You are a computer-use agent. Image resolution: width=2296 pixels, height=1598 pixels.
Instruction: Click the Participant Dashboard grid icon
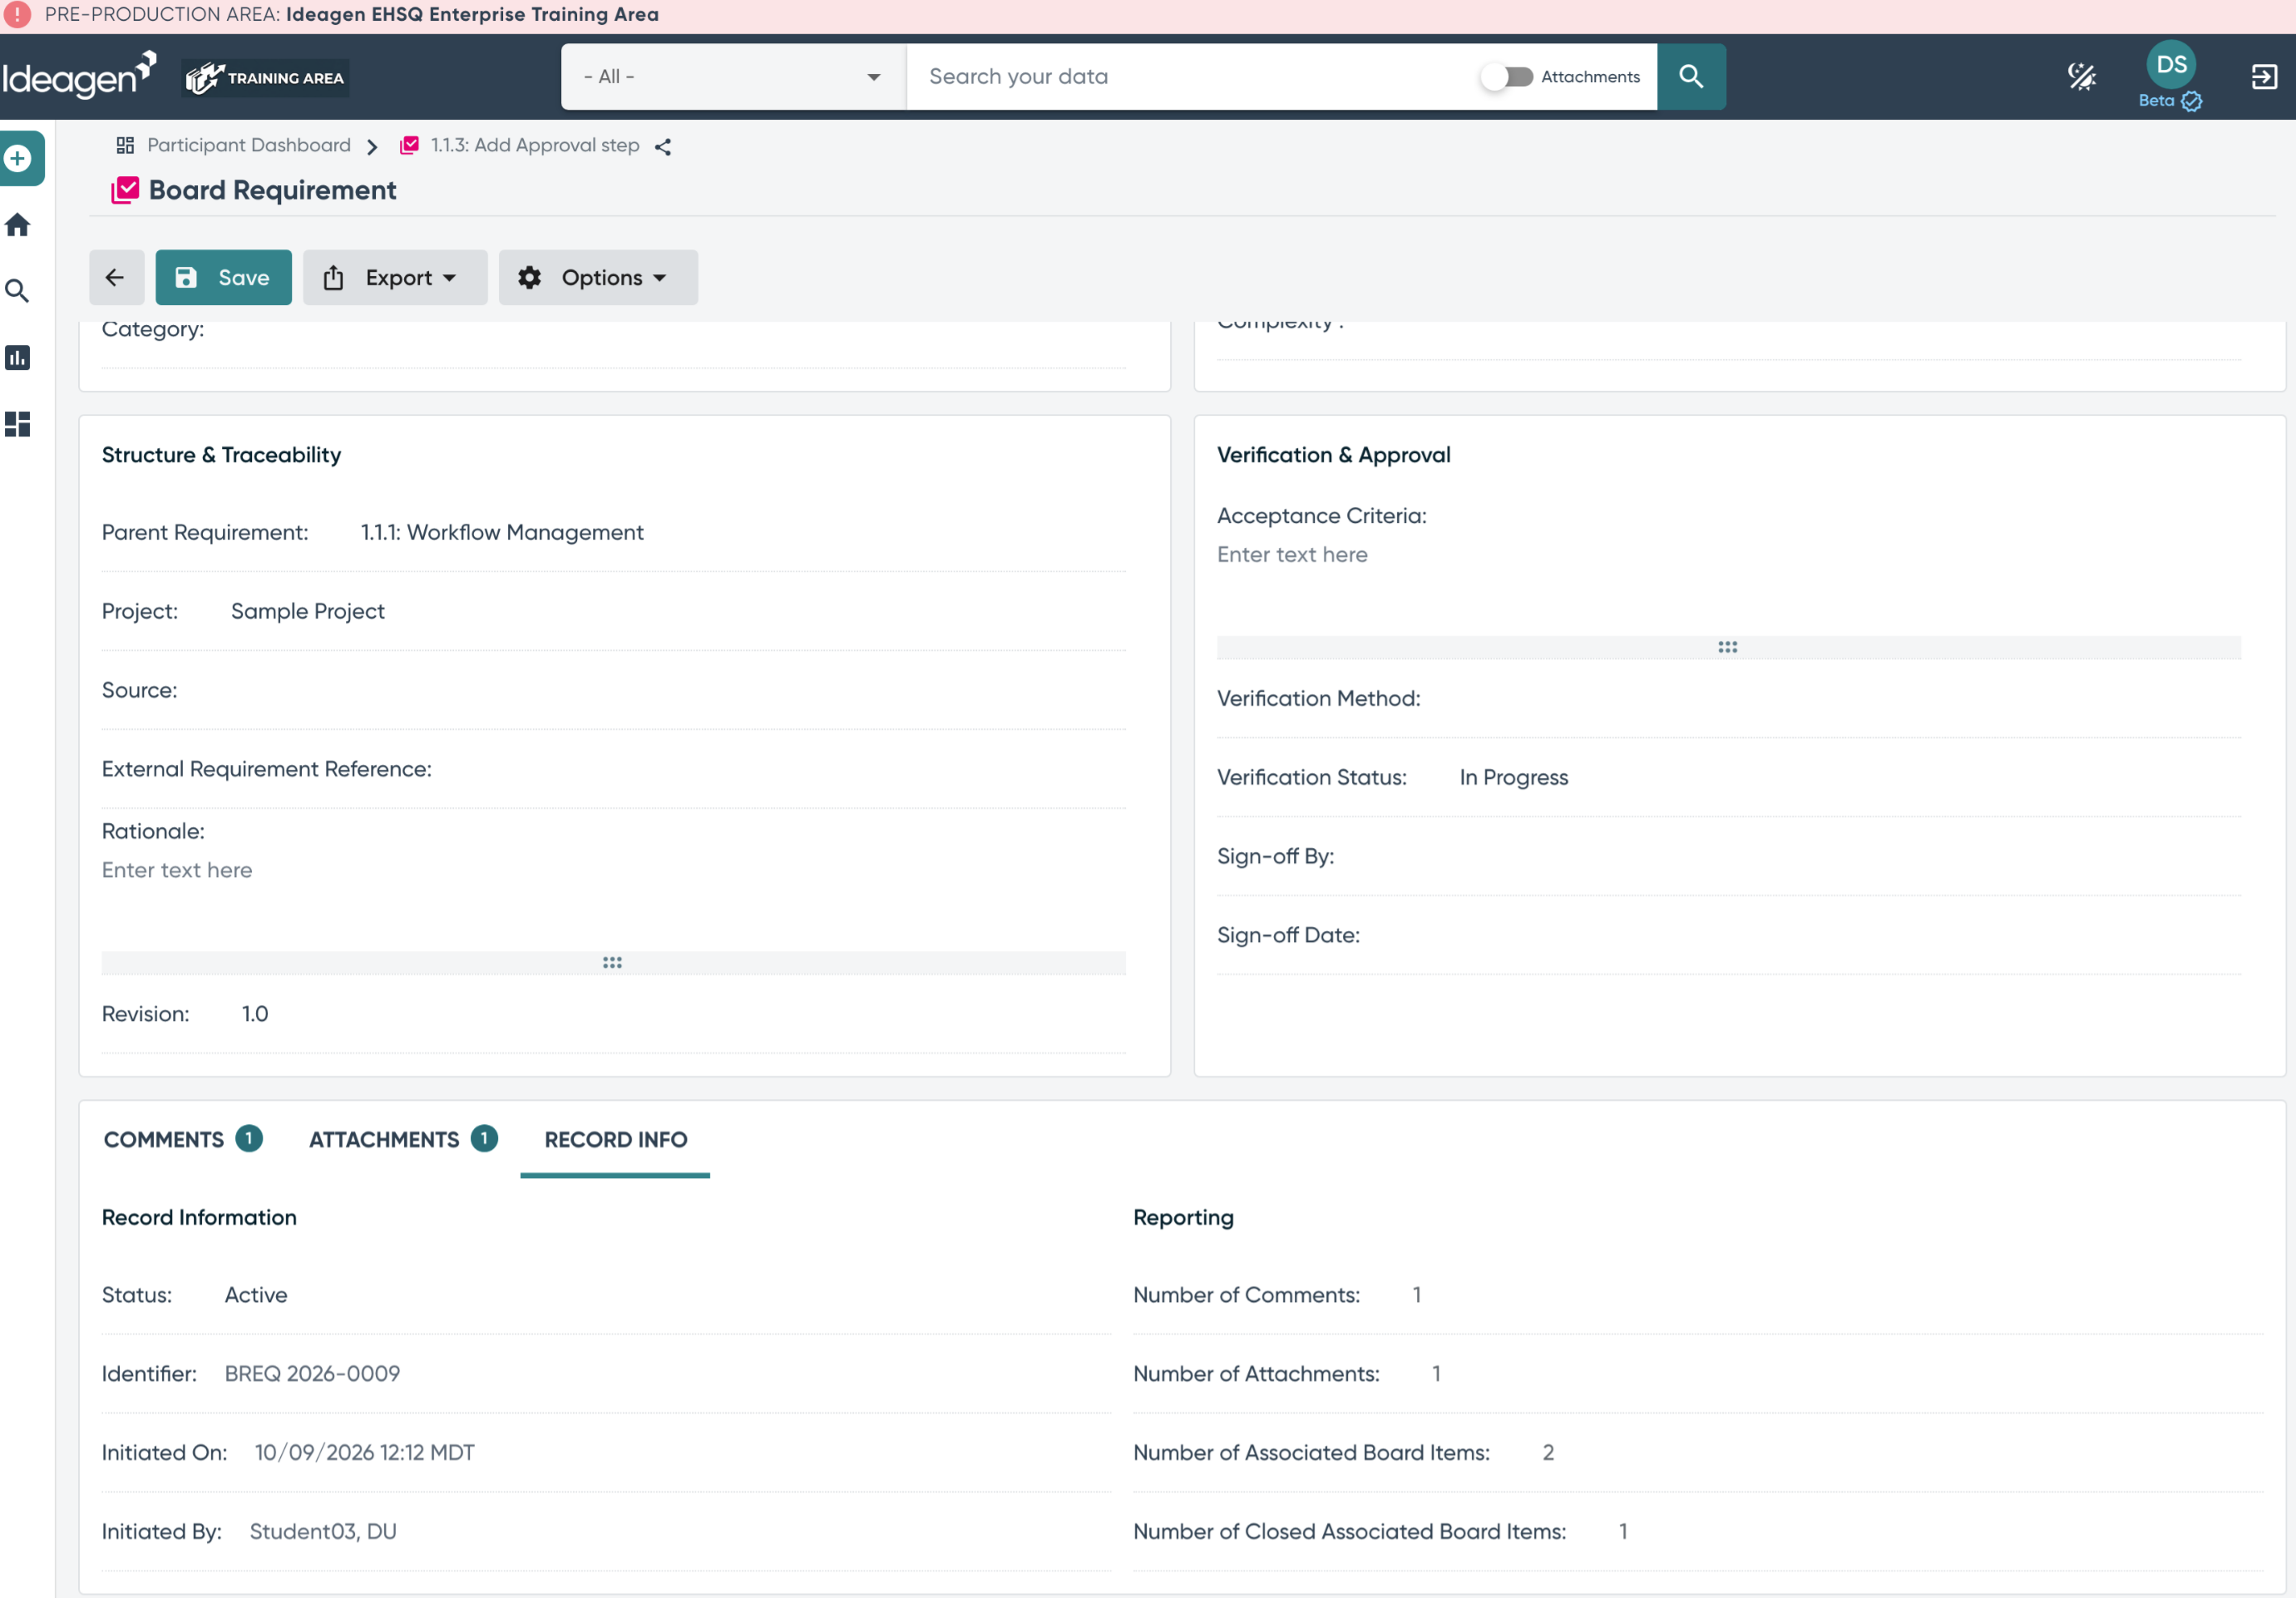click(125, 146)
